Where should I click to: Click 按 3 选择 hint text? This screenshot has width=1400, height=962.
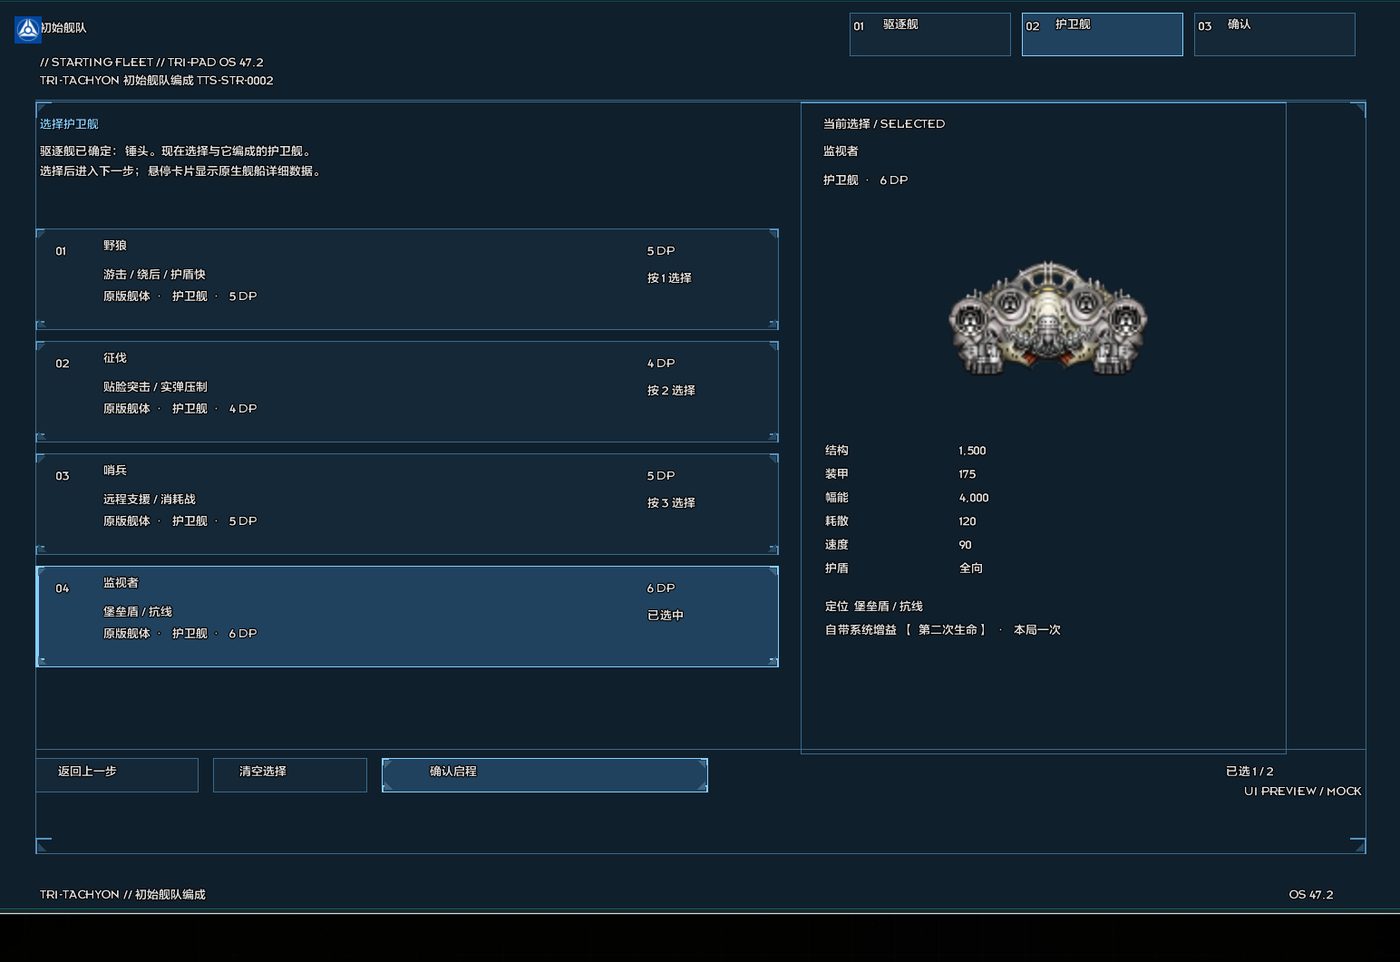point(671,503)
